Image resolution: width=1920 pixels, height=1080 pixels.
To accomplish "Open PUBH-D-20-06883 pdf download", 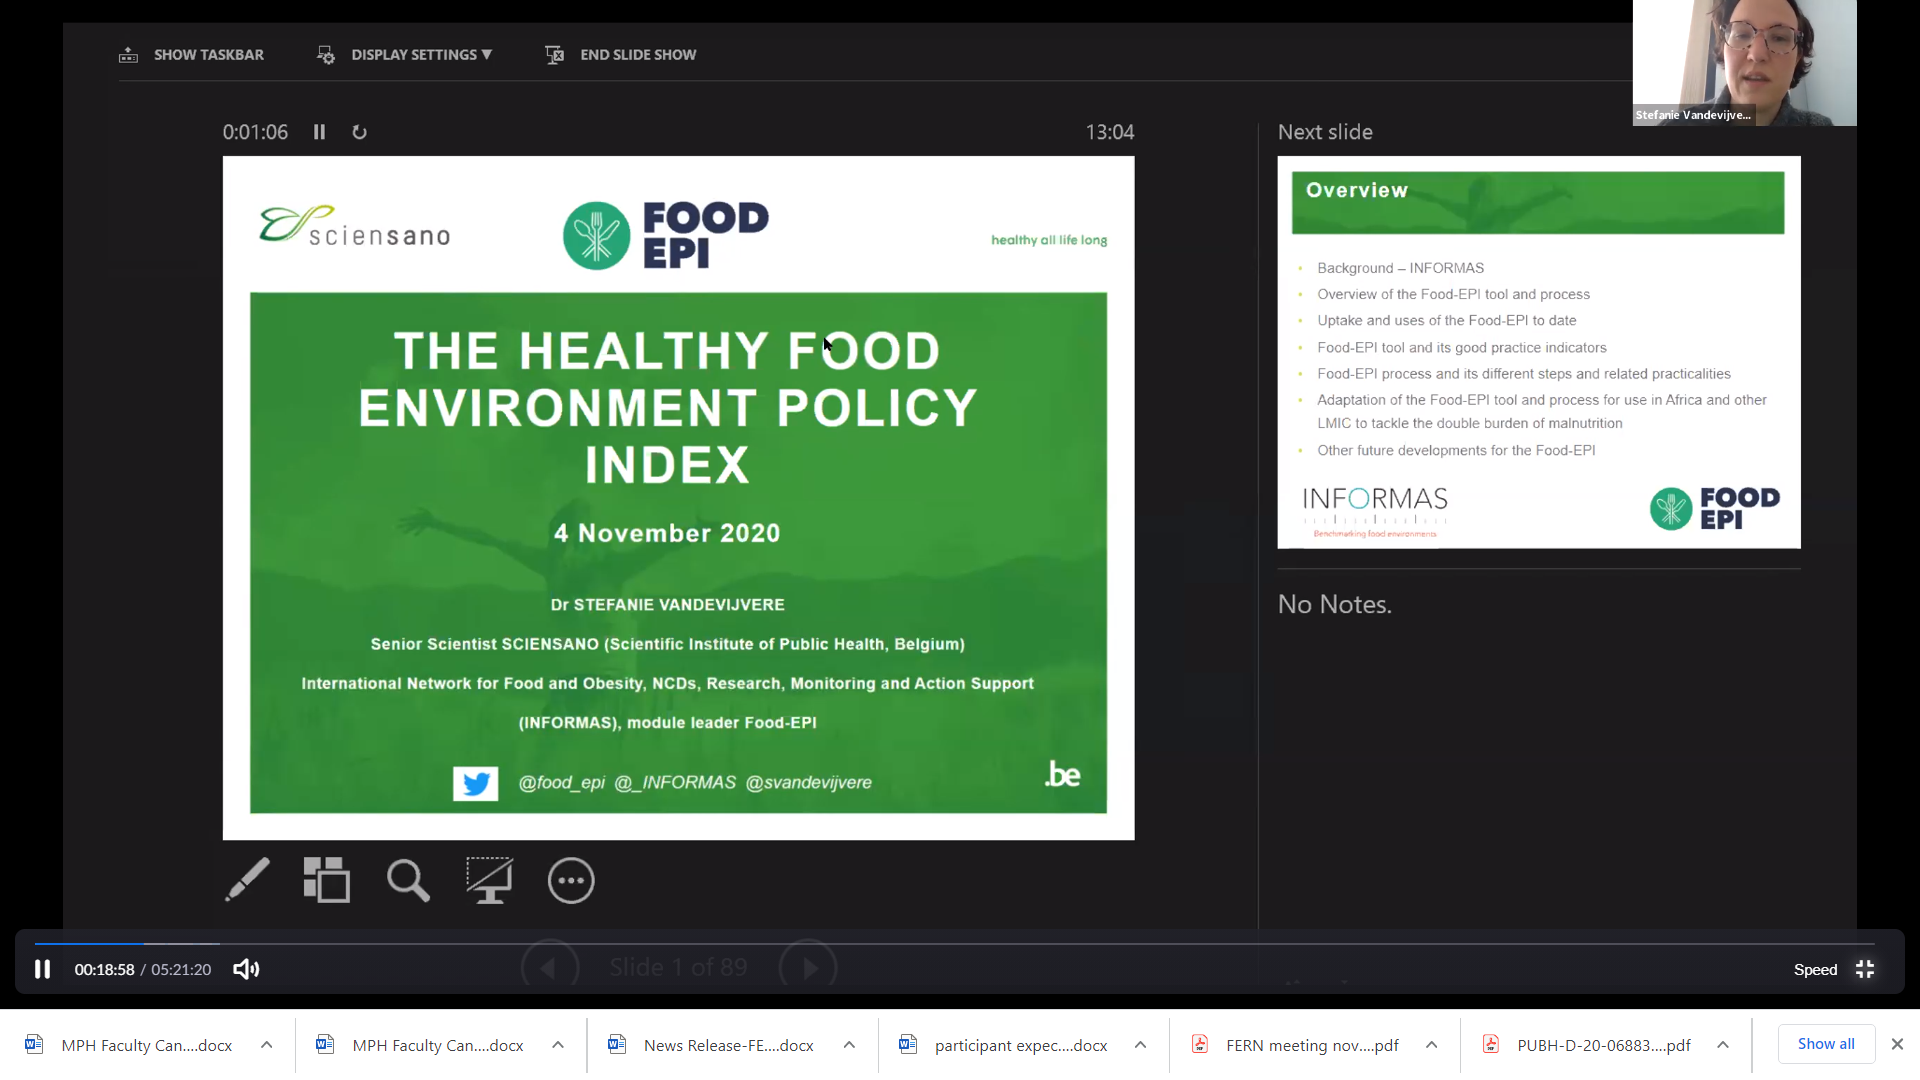I will [1604, 1045].
